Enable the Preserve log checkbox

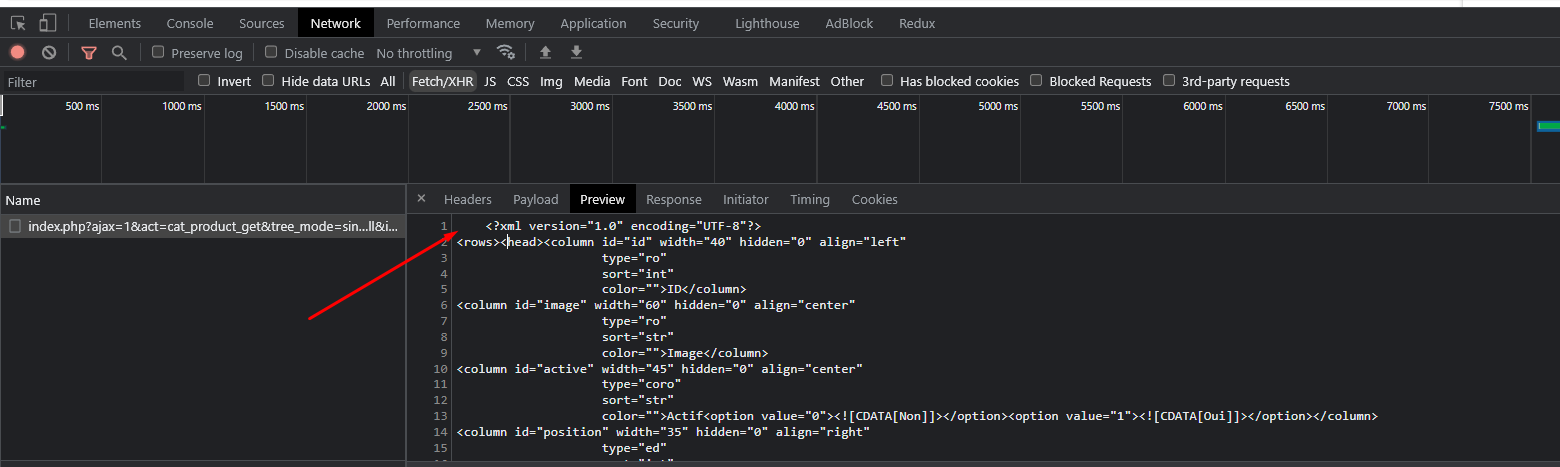[x=158, y=52]
